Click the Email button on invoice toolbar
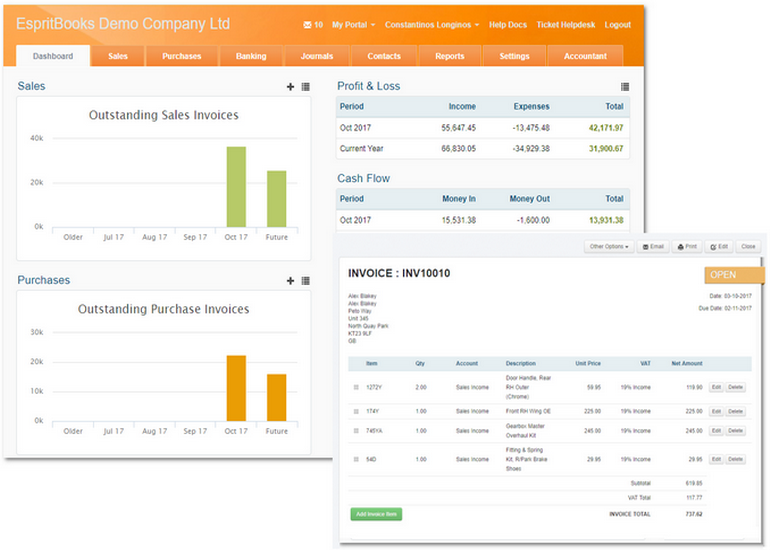The width and height of the screenshot is (770, 550). (653, 247)
